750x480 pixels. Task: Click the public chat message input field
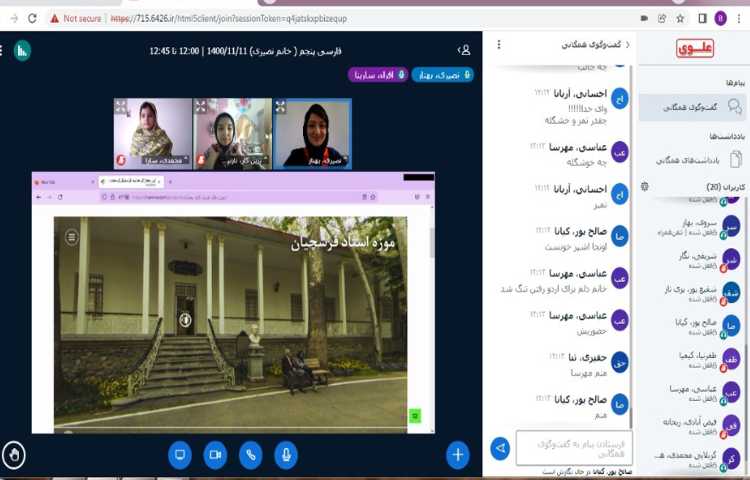click(574, 448)
